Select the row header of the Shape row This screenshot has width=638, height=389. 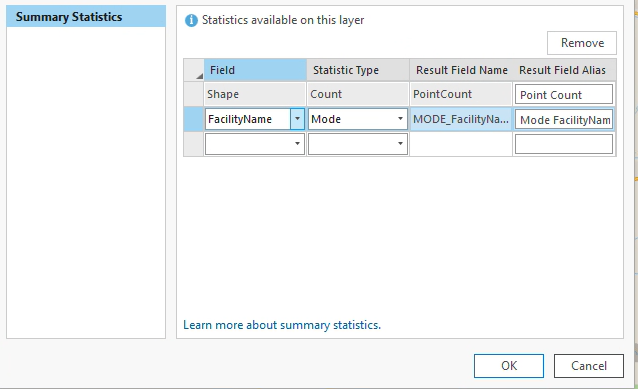(194, 94)
